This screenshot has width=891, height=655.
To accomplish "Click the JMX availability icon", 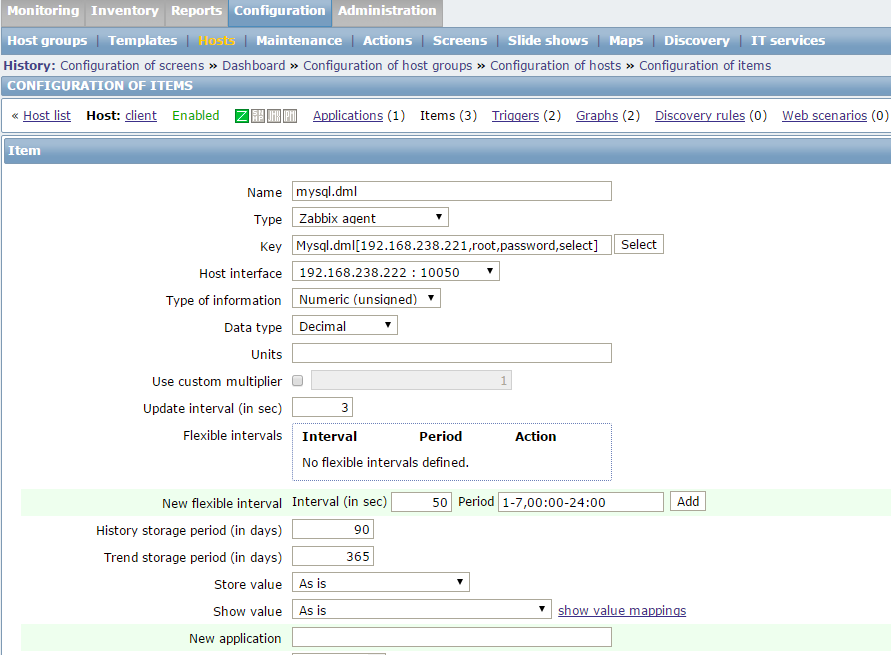I will [x=274, y=116].
